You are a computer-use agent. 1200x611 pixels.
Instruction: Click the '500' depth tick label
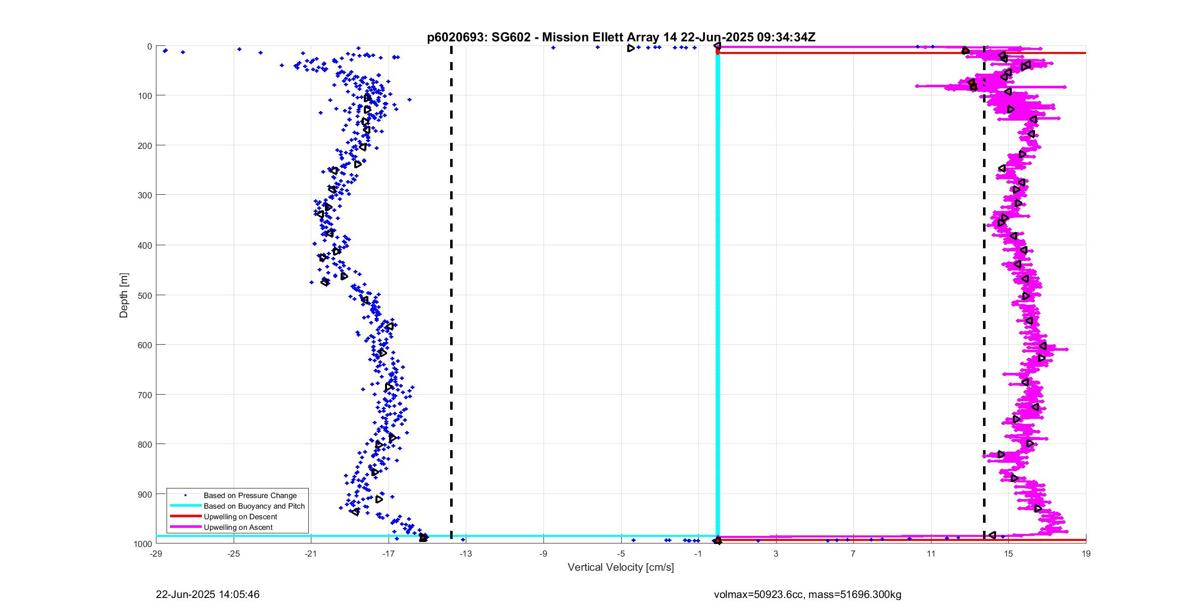pos(144,295)
